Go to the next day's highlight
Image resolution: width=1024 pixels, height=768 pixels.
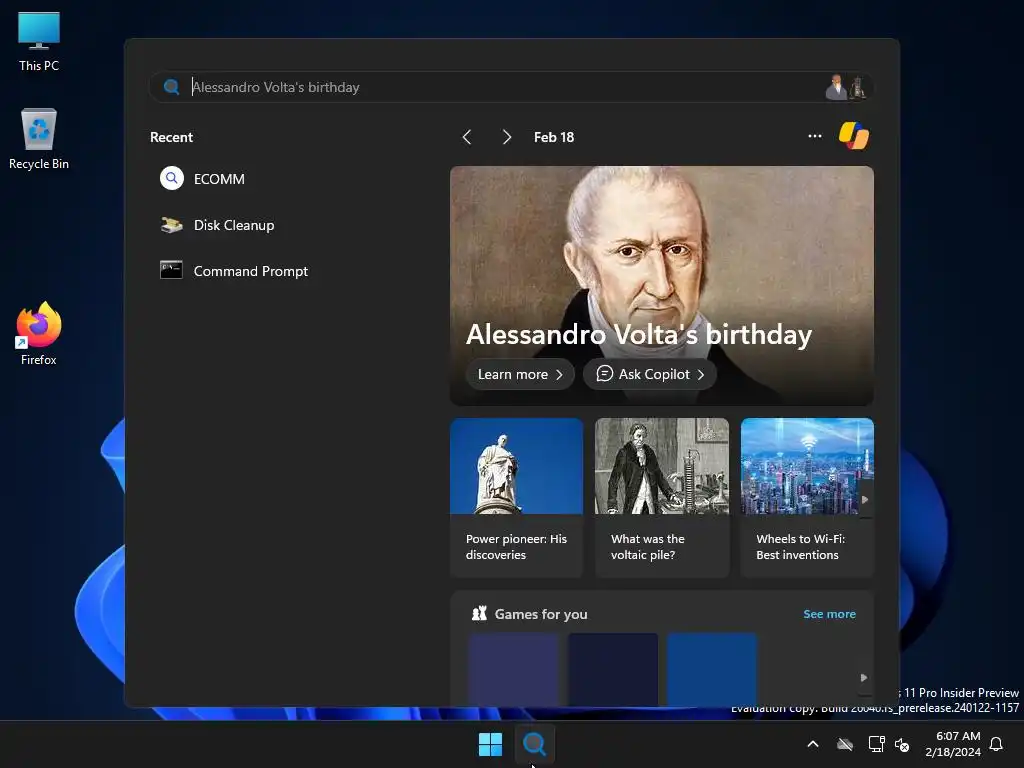coord(506,137)
